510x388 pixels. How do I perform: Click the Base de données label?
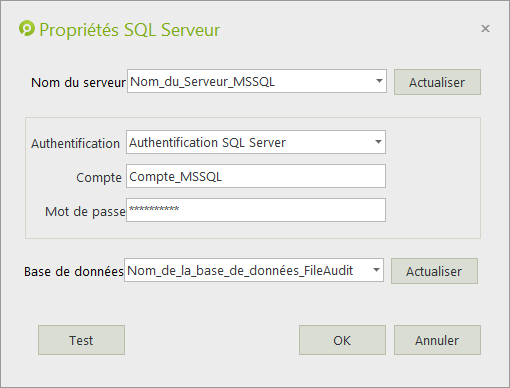[74, 271]
